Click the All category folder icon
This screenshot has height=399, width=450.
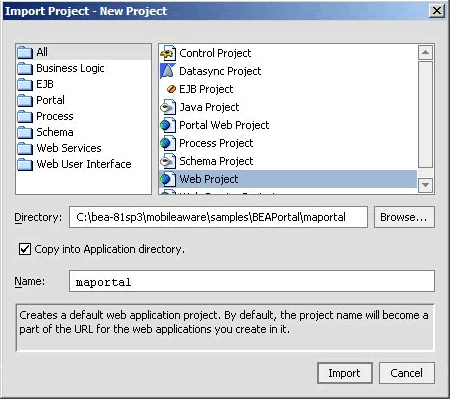coord(25,52)
